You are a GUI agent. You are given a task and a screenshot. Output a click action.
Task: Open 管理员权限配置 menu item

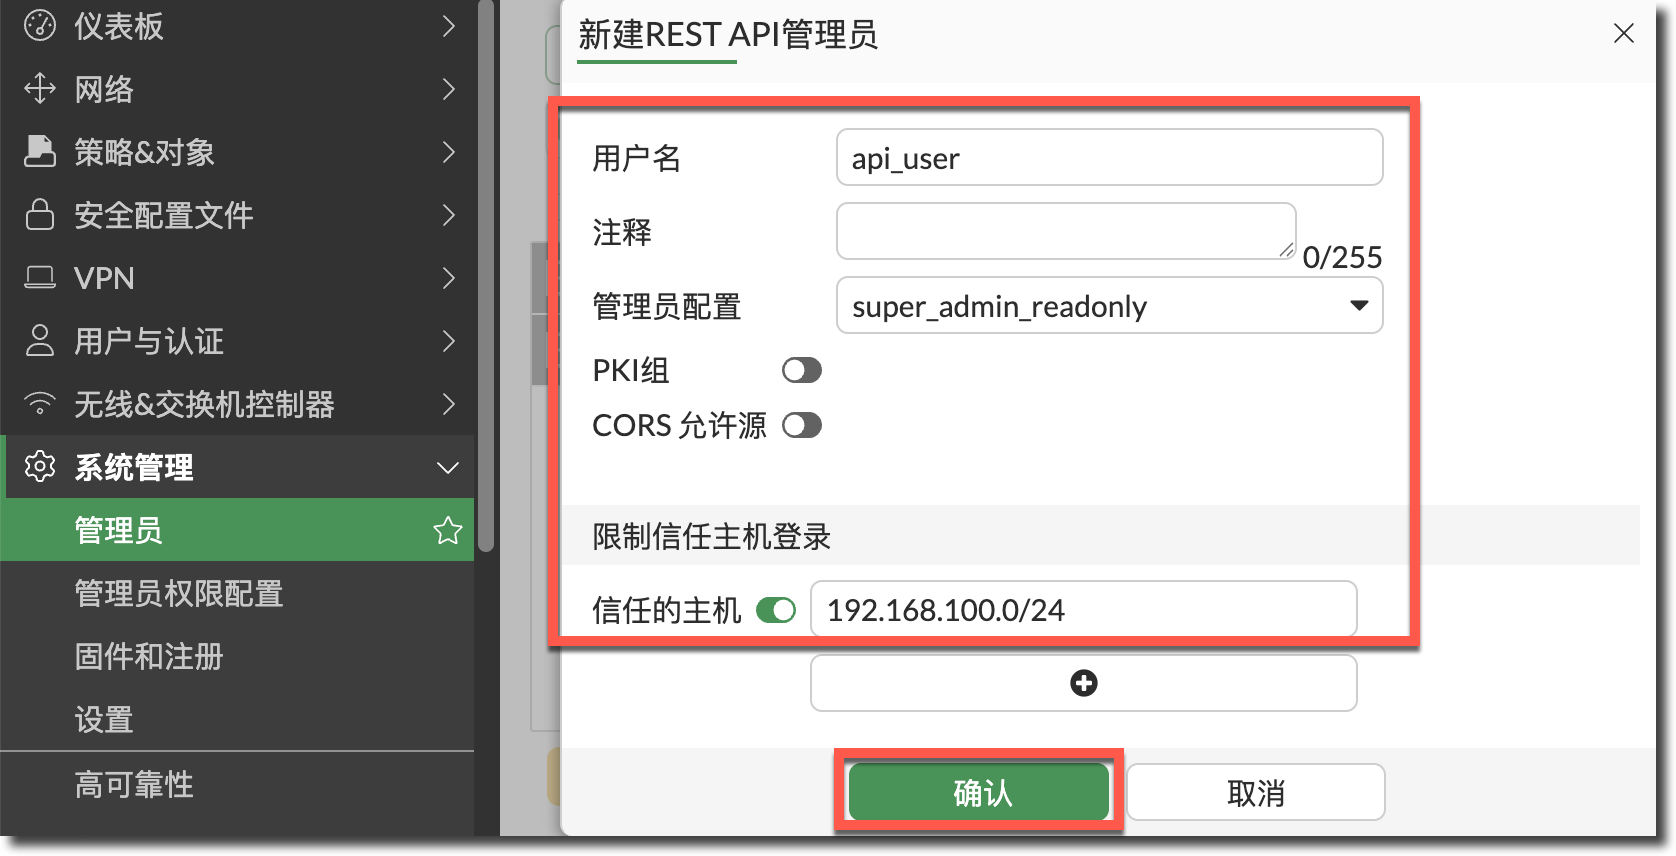point(179,594)
